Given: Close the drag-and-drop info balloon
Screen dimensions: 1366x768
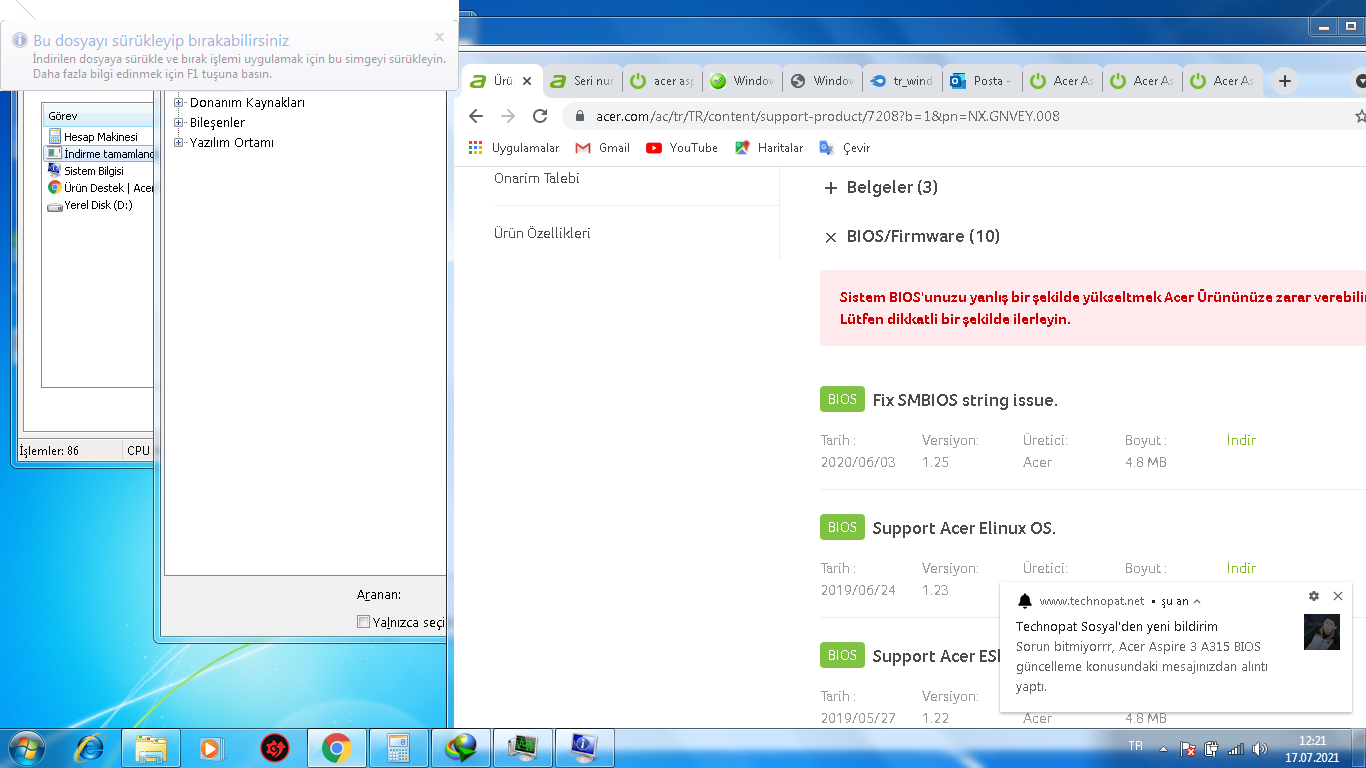Looking at the screenshot, I should point(439,37).
